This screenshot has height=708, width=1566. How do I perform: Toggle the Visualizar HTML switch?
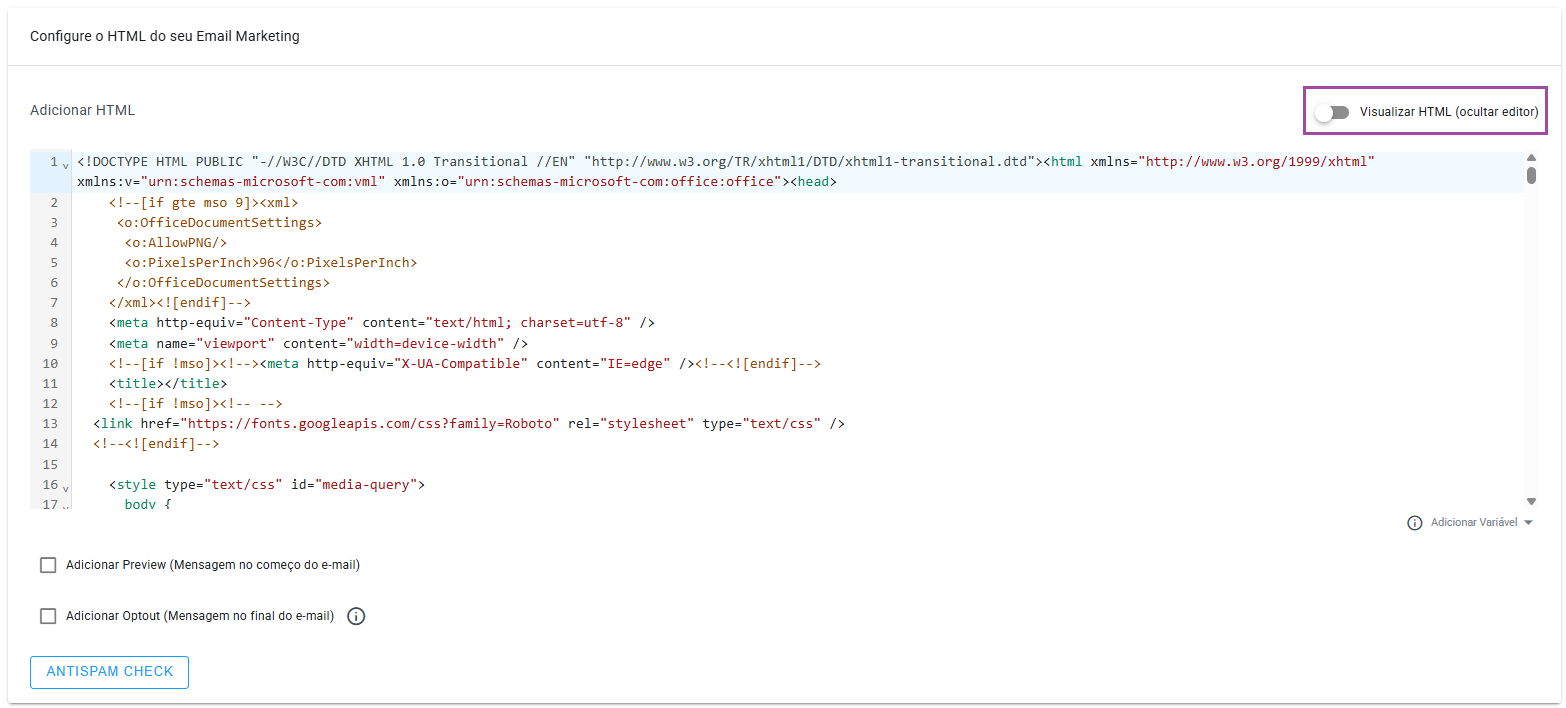click(x=1331, y=112)
